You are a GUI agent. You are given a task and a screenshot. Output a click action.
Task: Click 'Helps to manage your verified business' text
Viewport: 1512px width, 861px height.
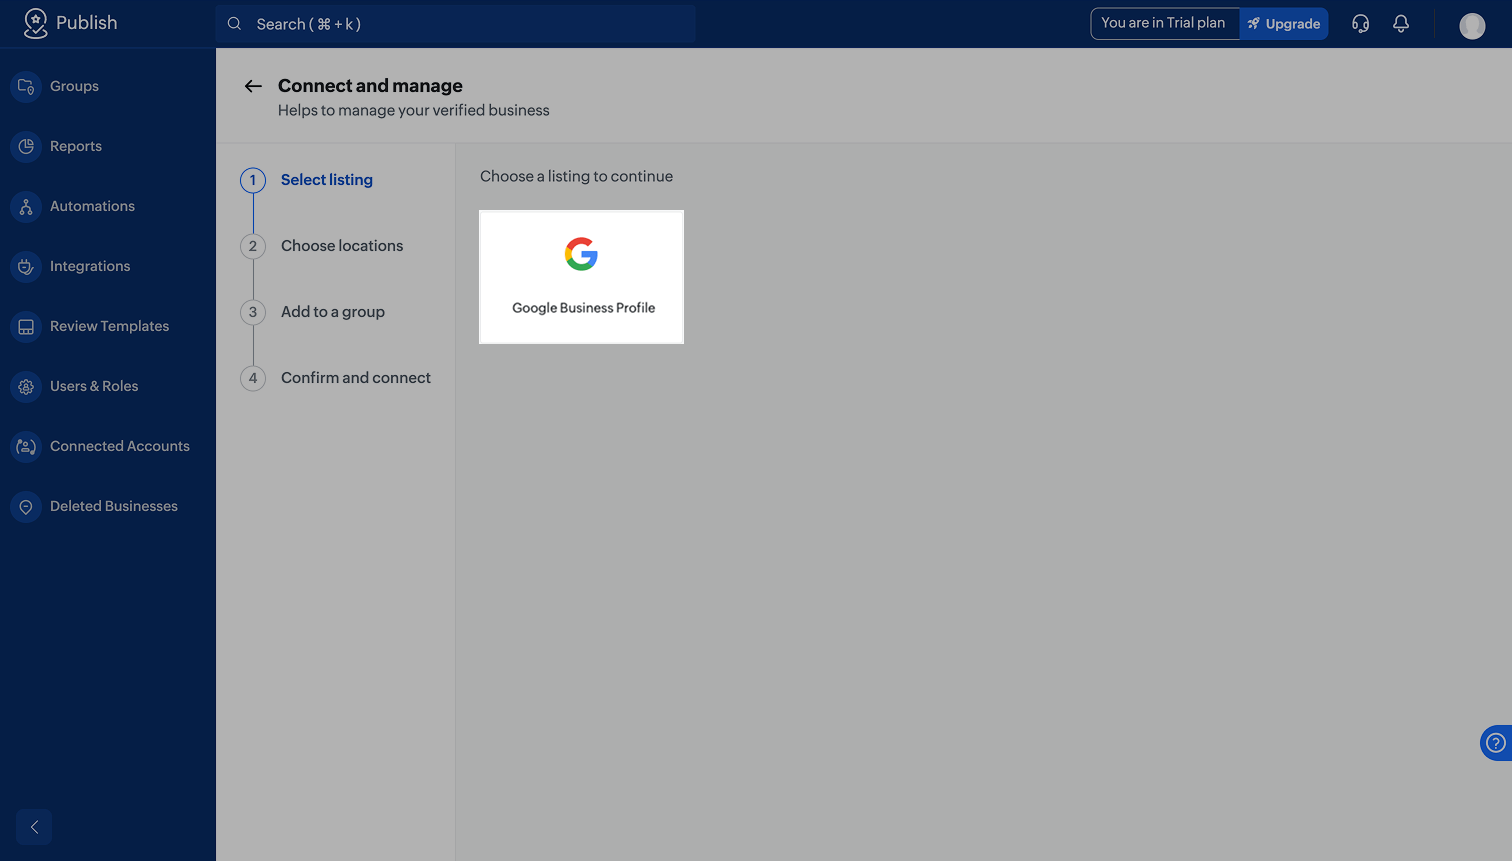click(x=414, y=110)
